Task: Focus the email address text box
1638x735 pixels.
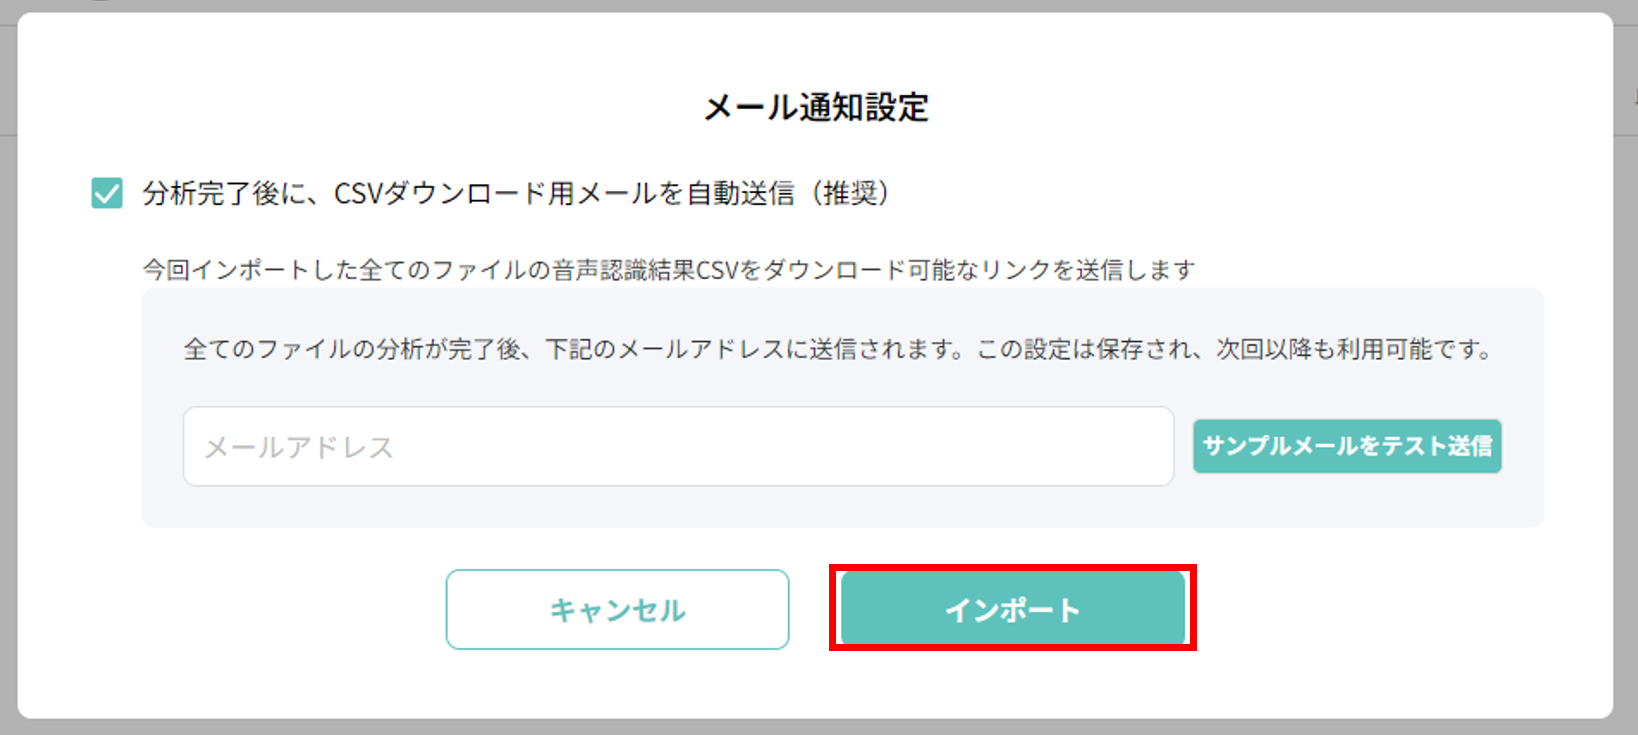Action: [678, 447]
